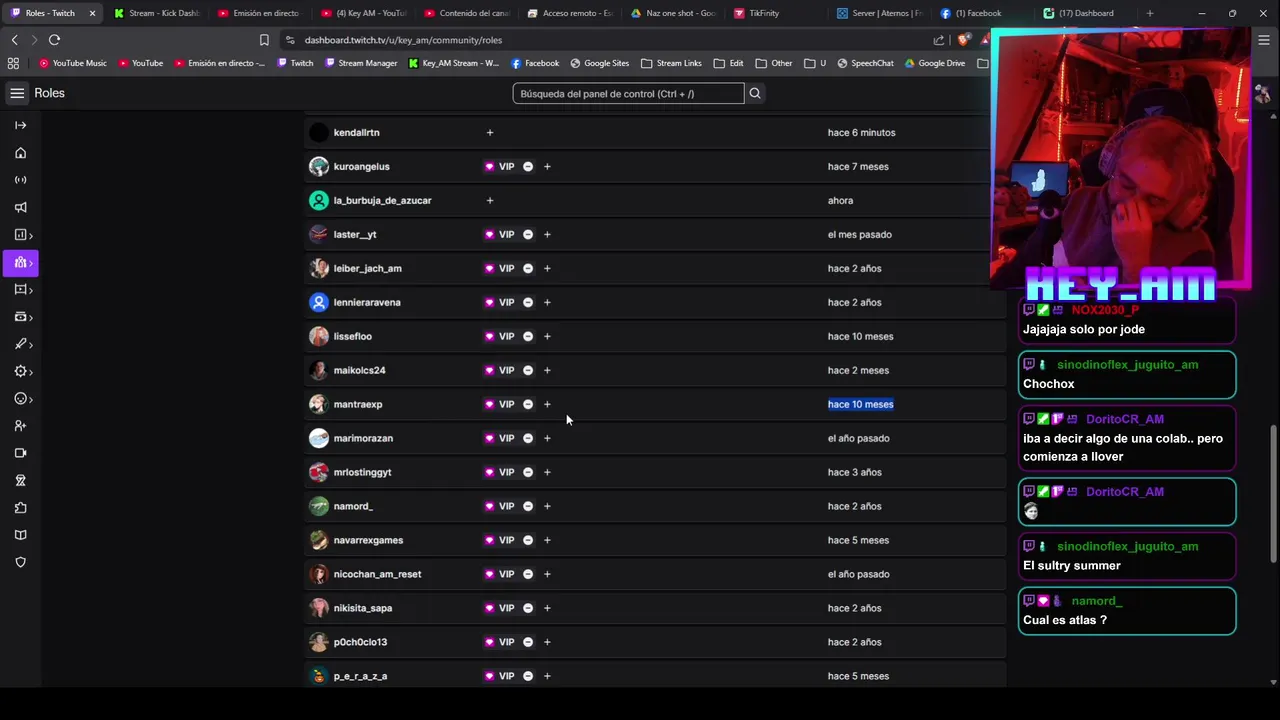
Task: Open user marimorazan profile name
Action: click(363, 438)
